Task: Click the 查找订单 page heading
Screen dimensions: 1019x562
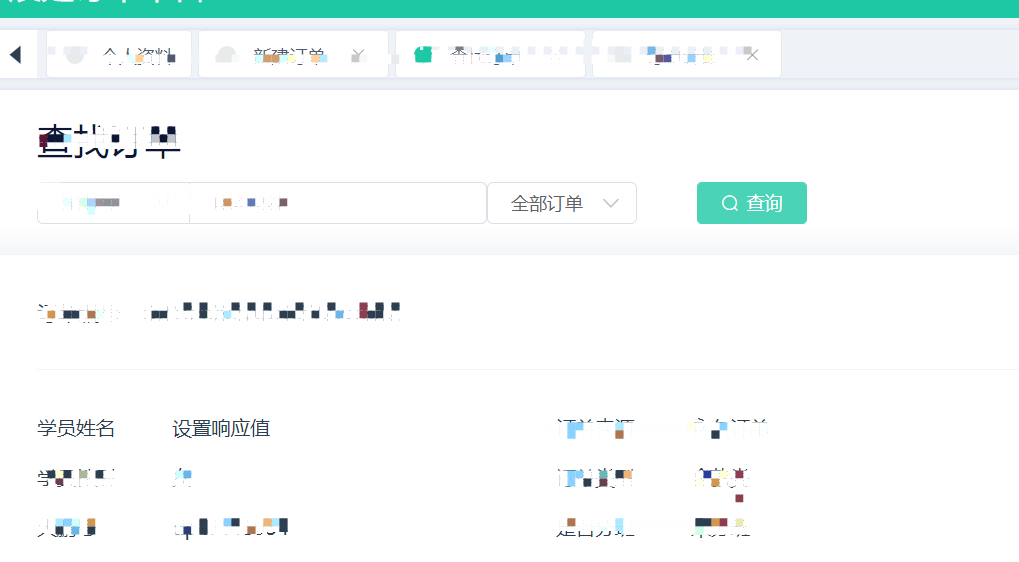Action: (x=109, y=143)
